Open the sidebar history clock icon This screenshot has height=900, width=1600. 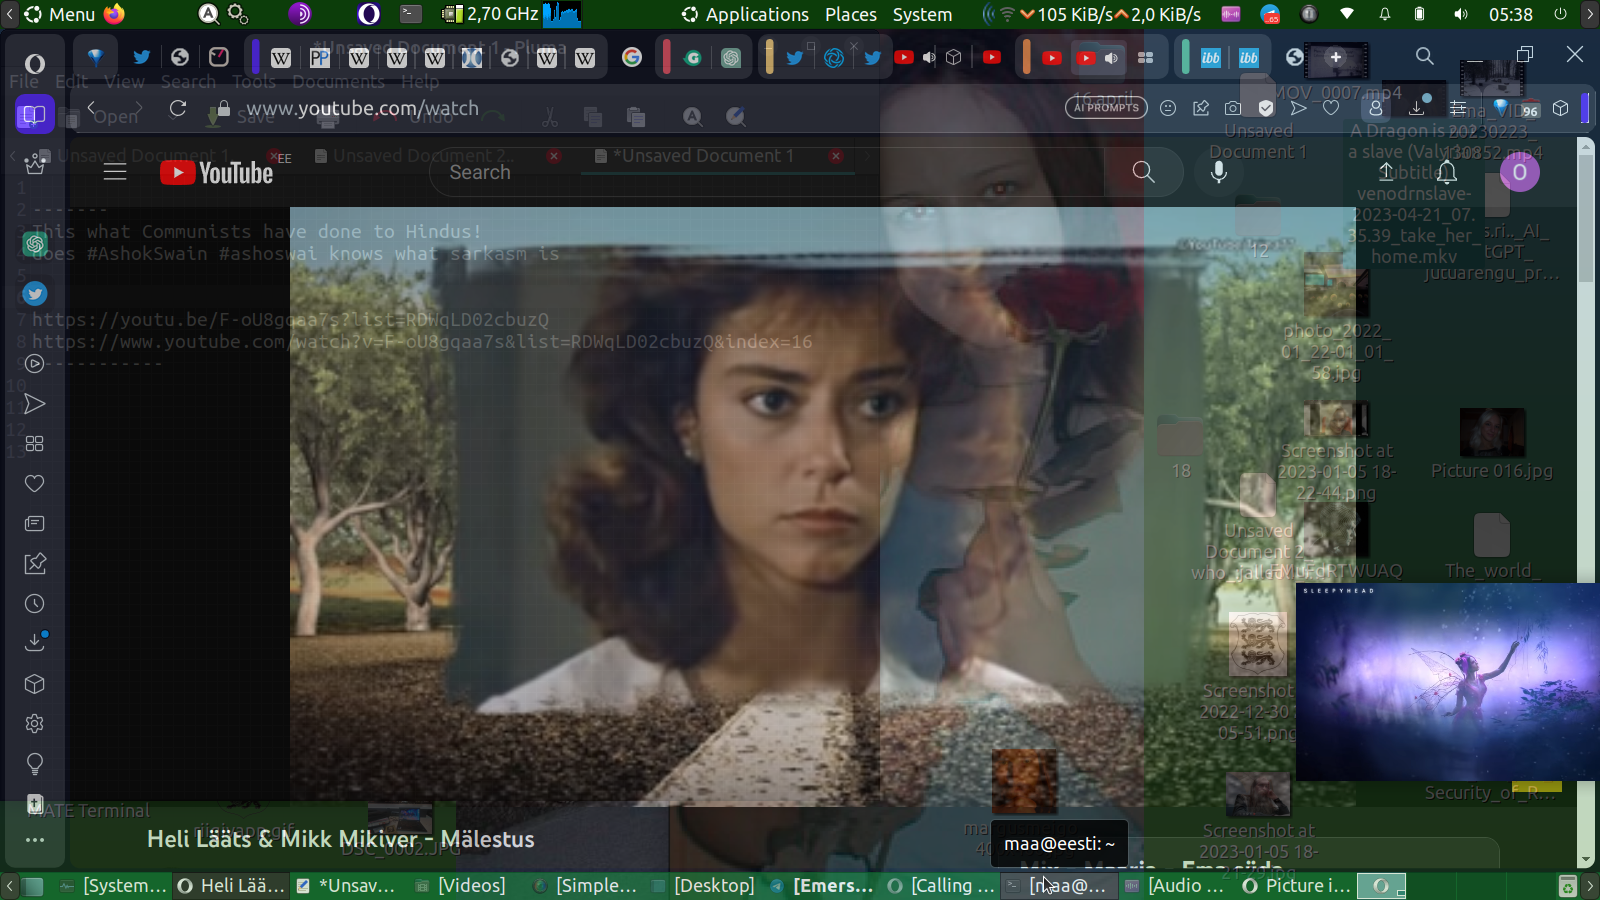[x=35, y=604]
